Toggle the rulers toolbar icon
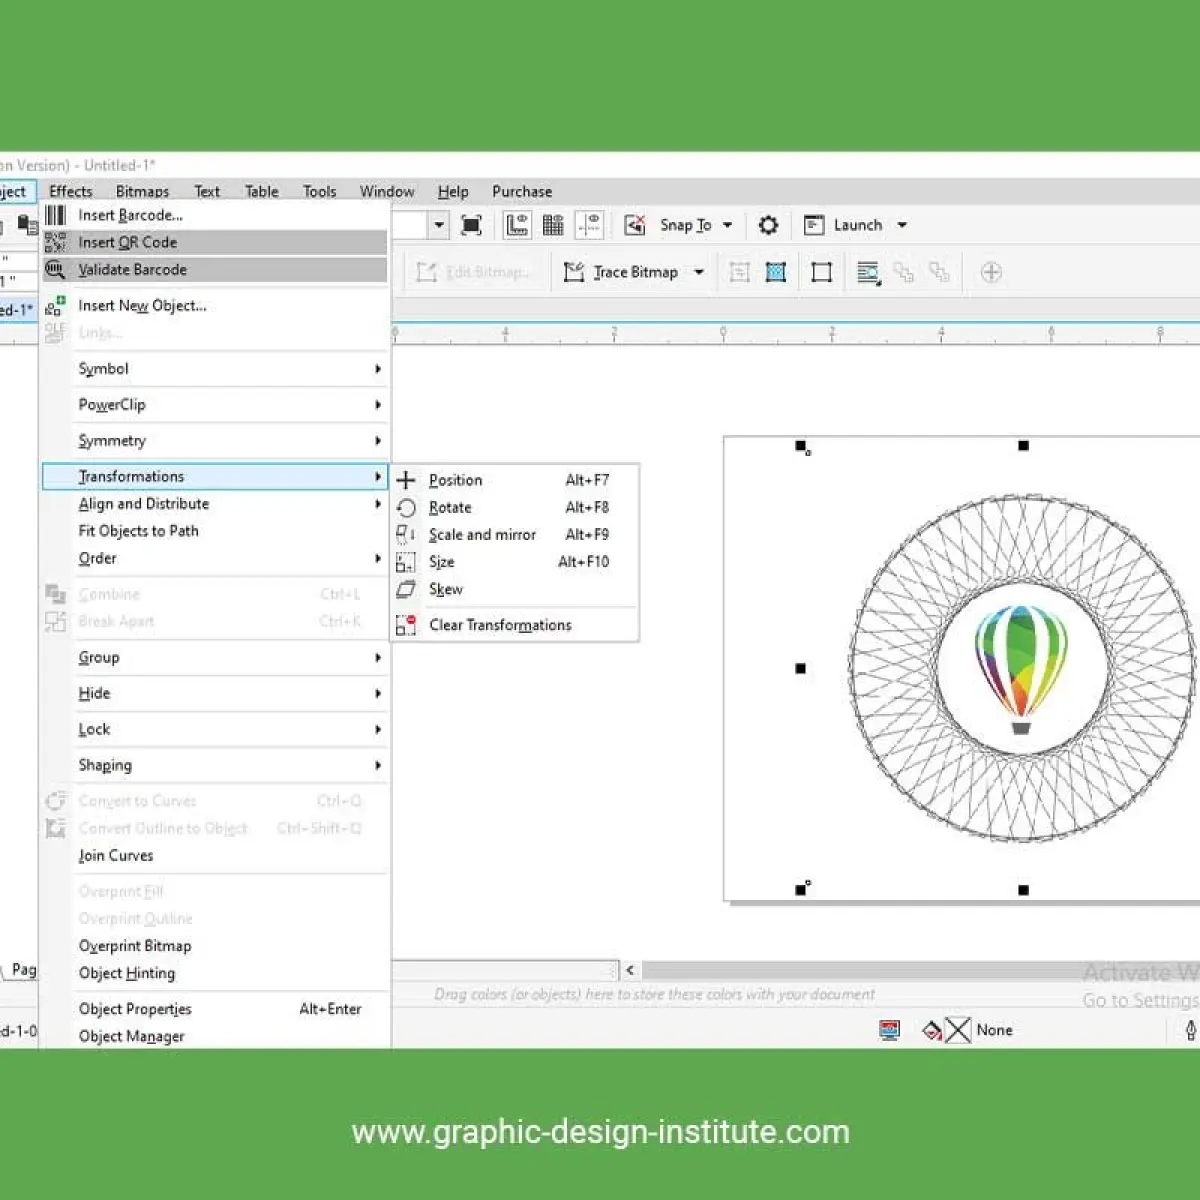This screenshot has height=1200, width=1200. click(517, 225)
